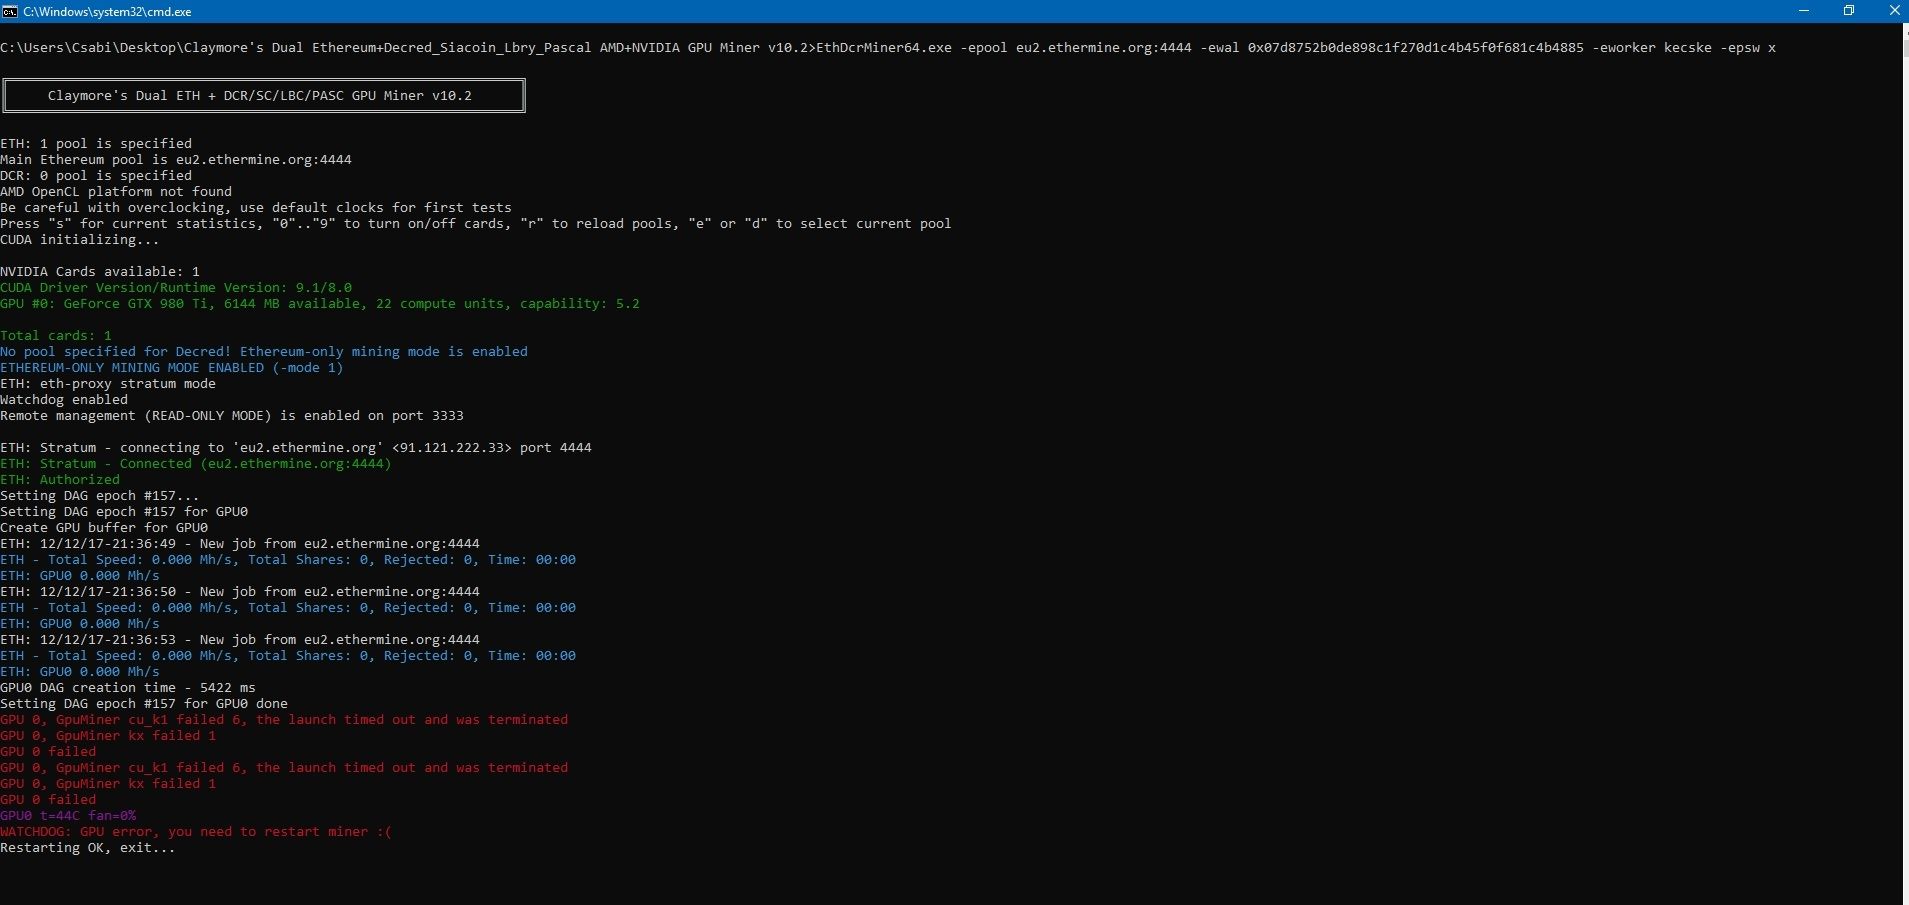Click the "Stratum - connecting to" line
1909x905 pixels.
[296, 448]
